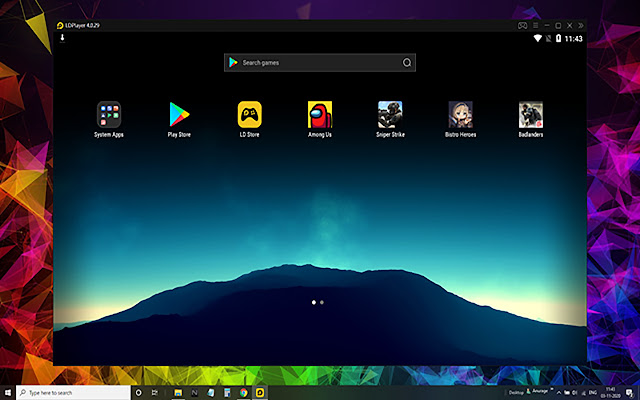
Task: Click the Windows taskbar search box
Action: coord(70,392)
